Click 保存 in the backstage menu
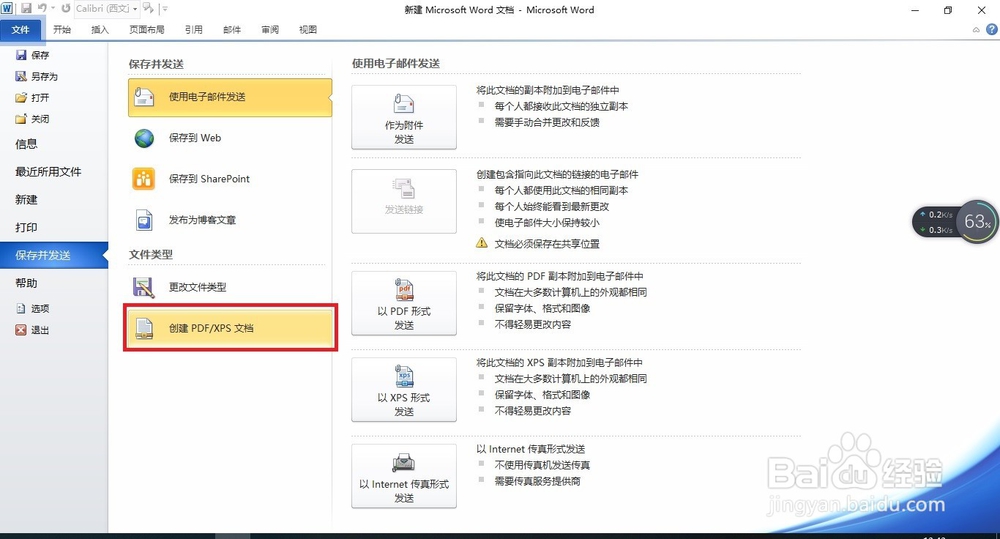The image size is (1000, 539). [40, 55]
